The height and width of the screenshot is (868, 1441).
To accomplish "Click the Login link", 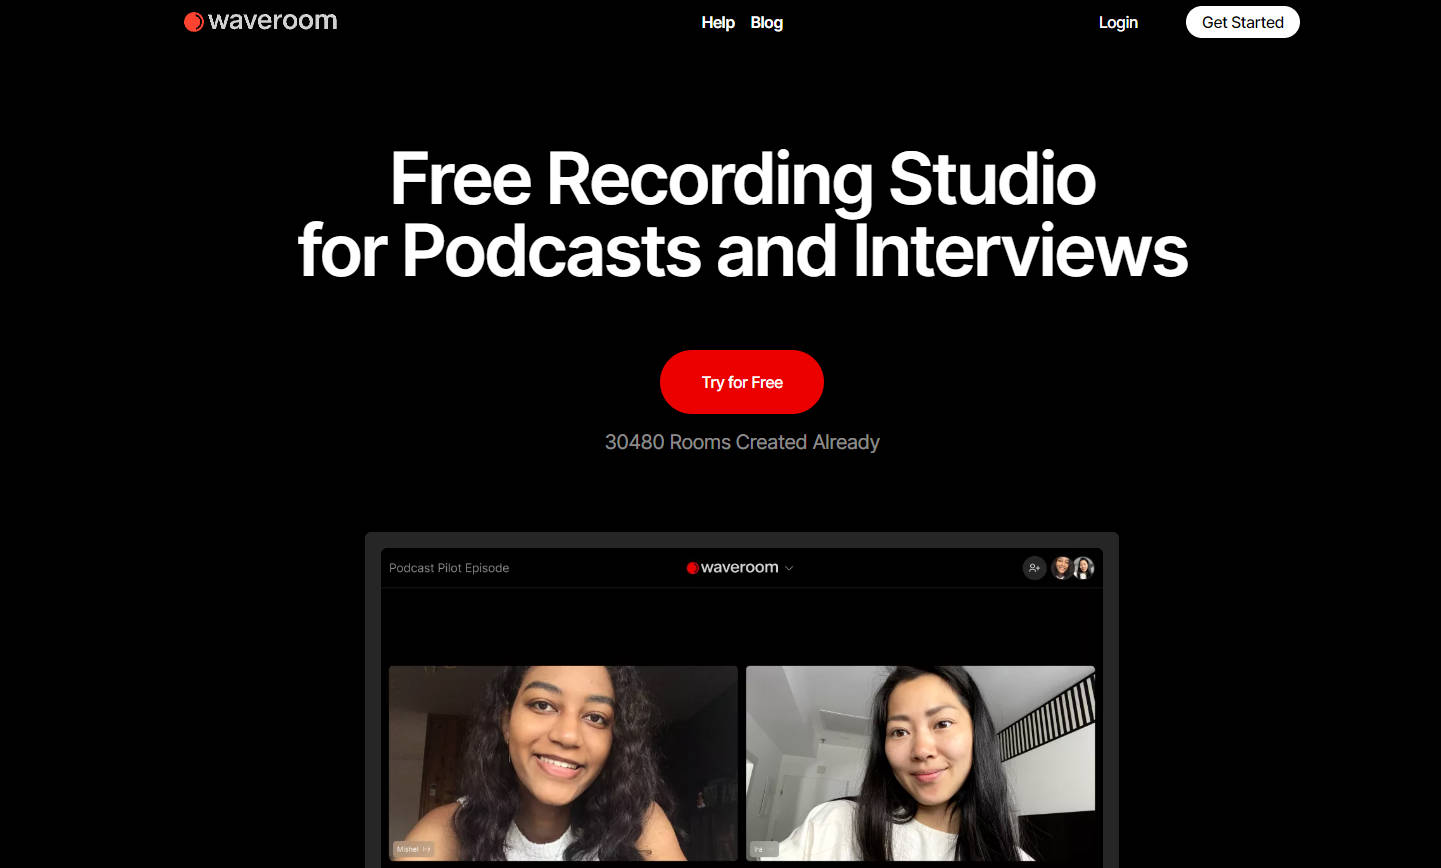I will 1117,22.
